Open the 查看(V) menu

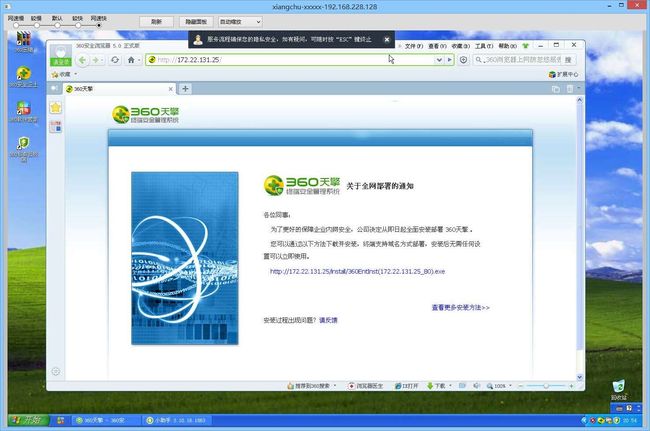point(437,46)
